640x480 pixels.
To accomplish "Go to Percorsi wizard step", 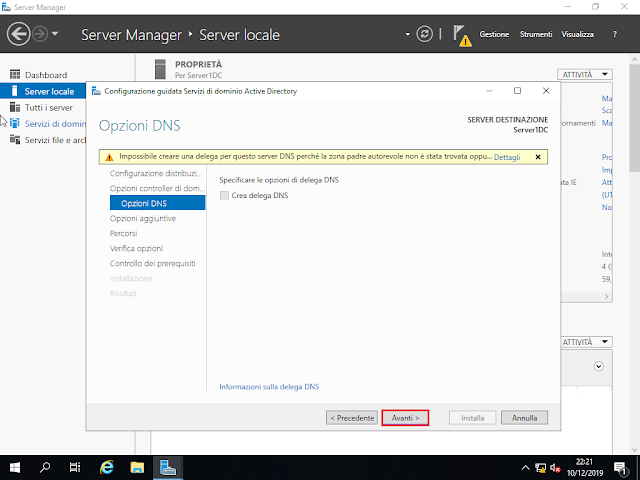I will pyautogui.click(x=123, y=233).
